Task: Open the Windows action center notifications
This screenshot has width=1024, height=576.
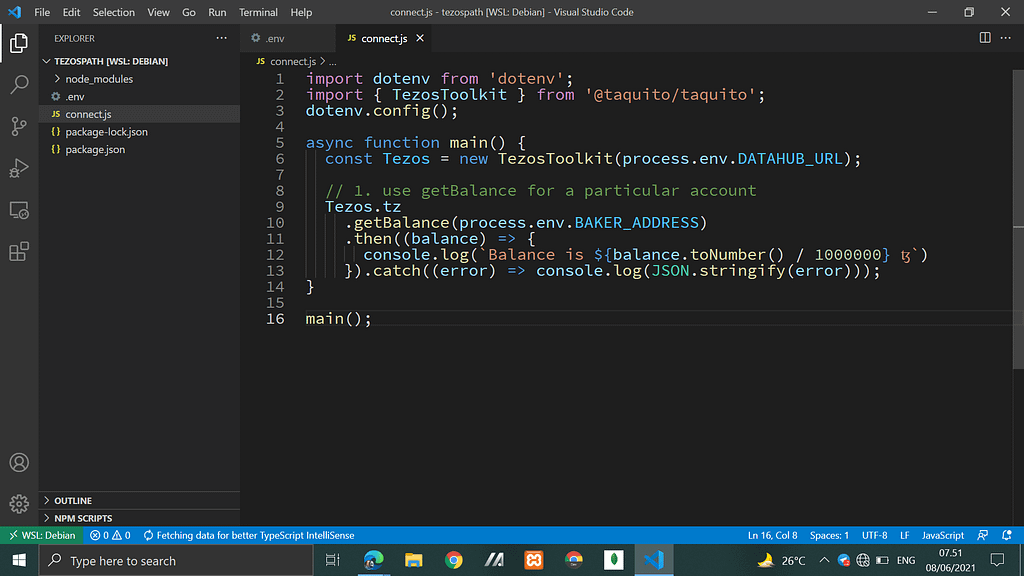Action: pos(997,560)
